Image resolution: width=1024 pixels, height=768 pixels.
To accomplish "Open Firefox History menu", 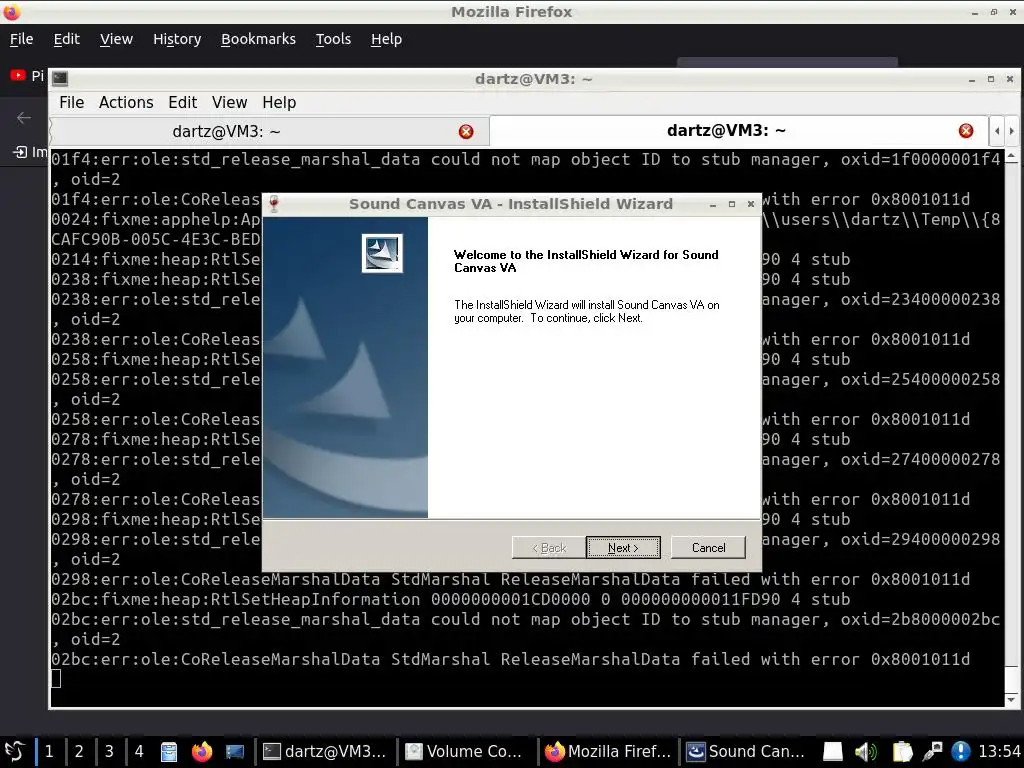I will tap(177, 39).
